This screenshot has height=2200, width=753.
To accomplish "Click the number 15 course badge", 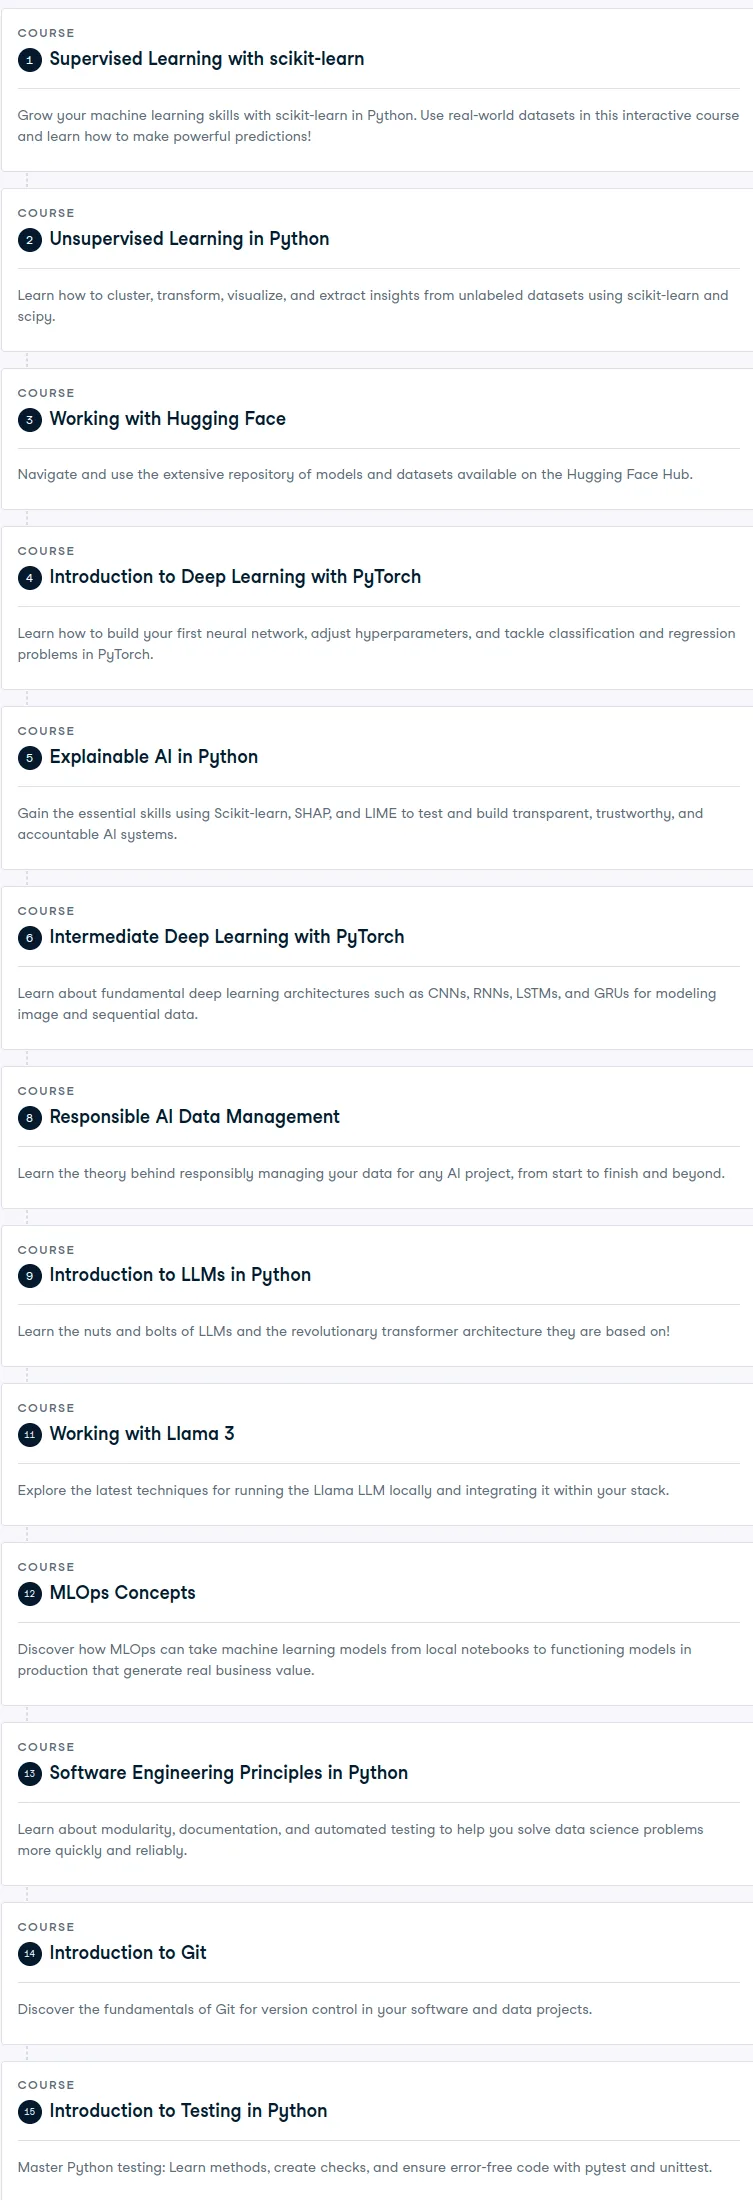I will coord(29,2112).
